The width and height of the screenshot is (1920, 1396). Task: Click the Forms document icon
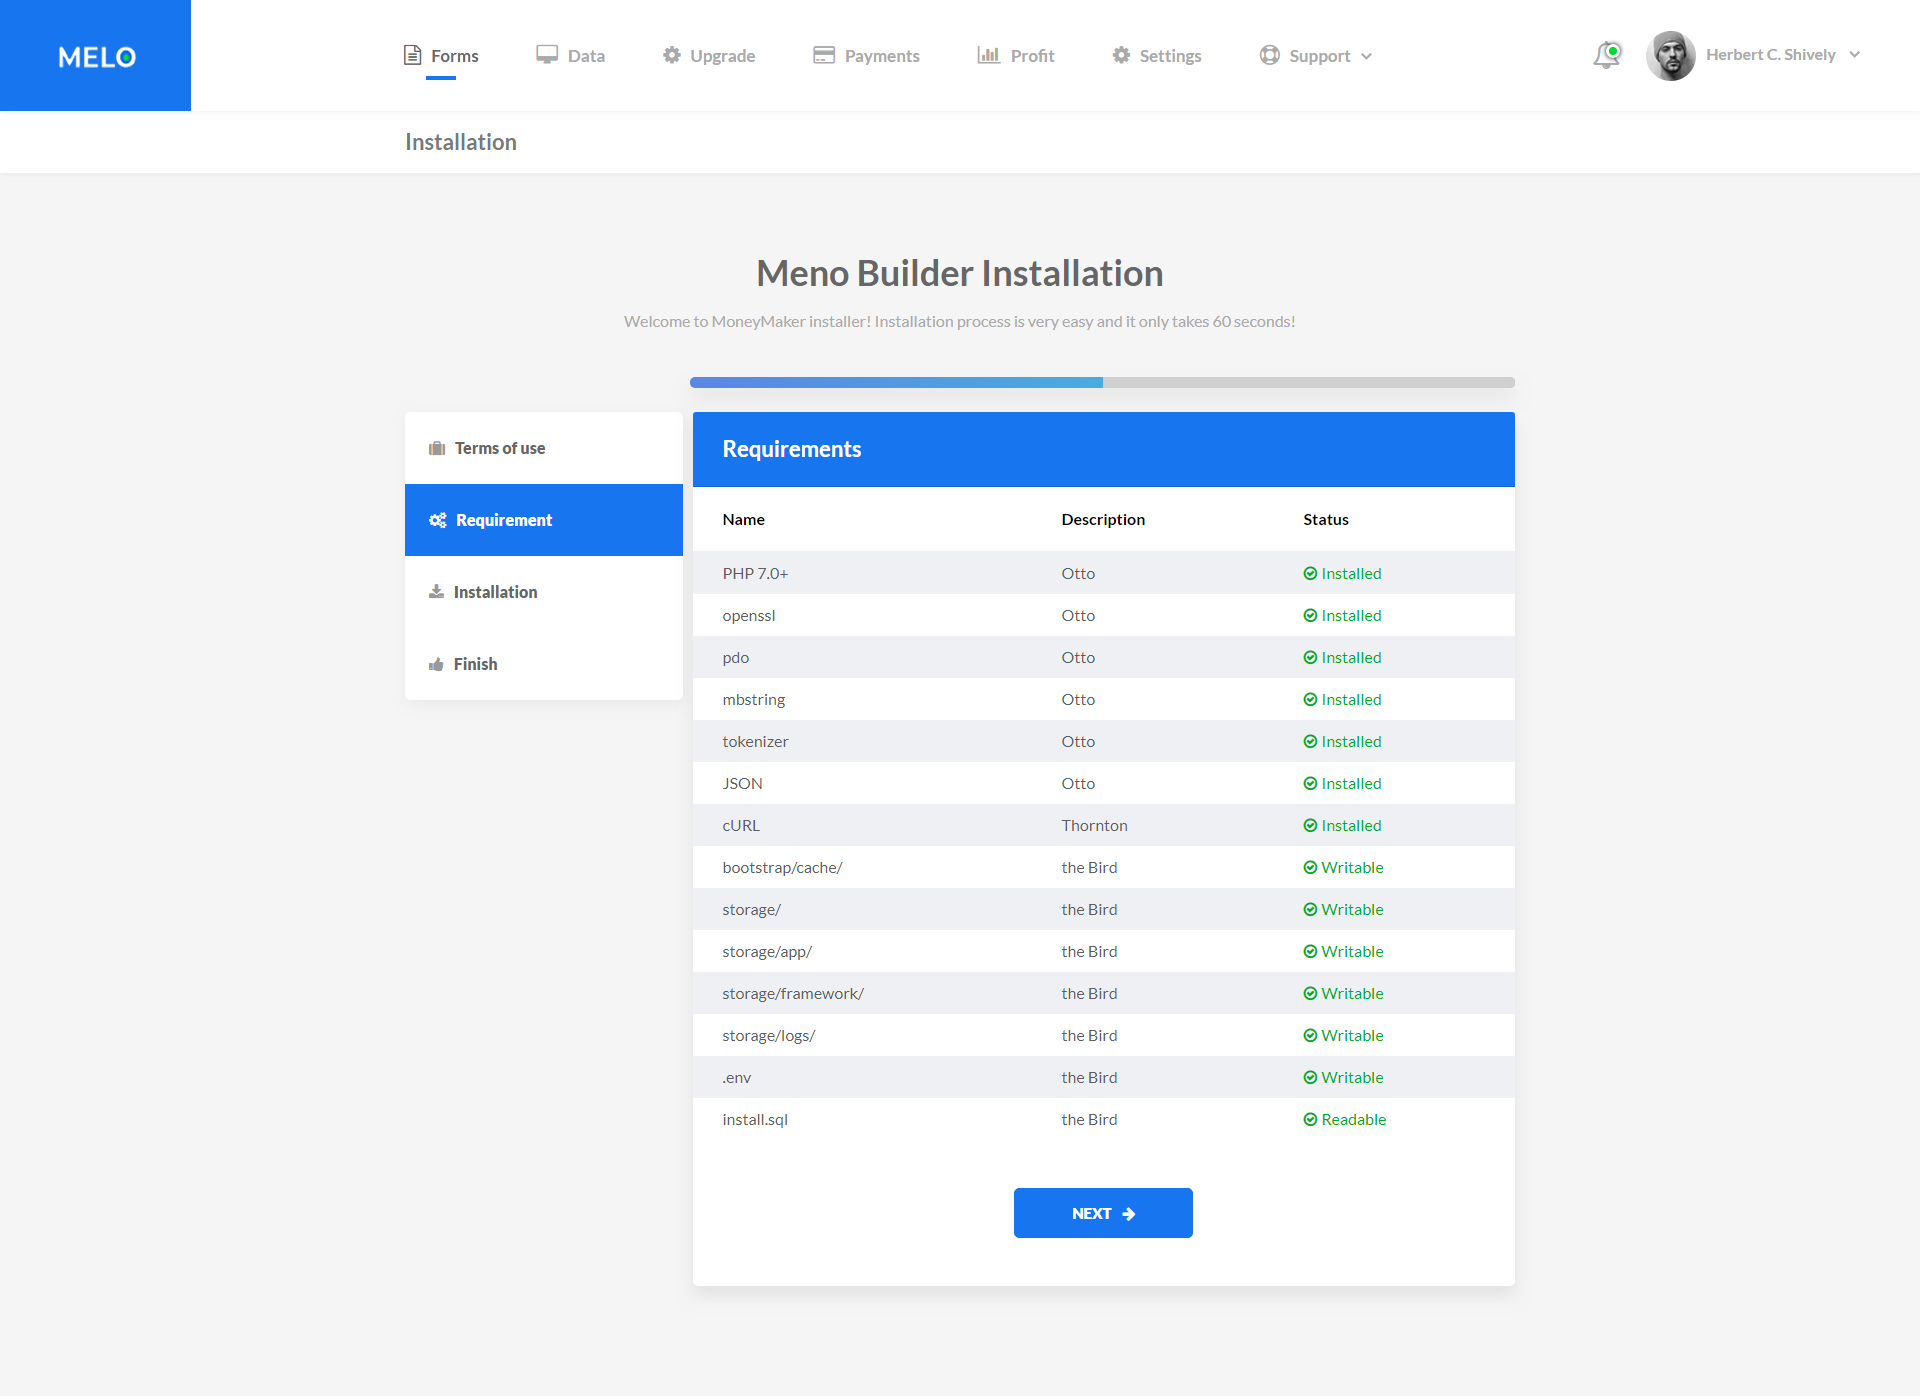pos(412,55)
